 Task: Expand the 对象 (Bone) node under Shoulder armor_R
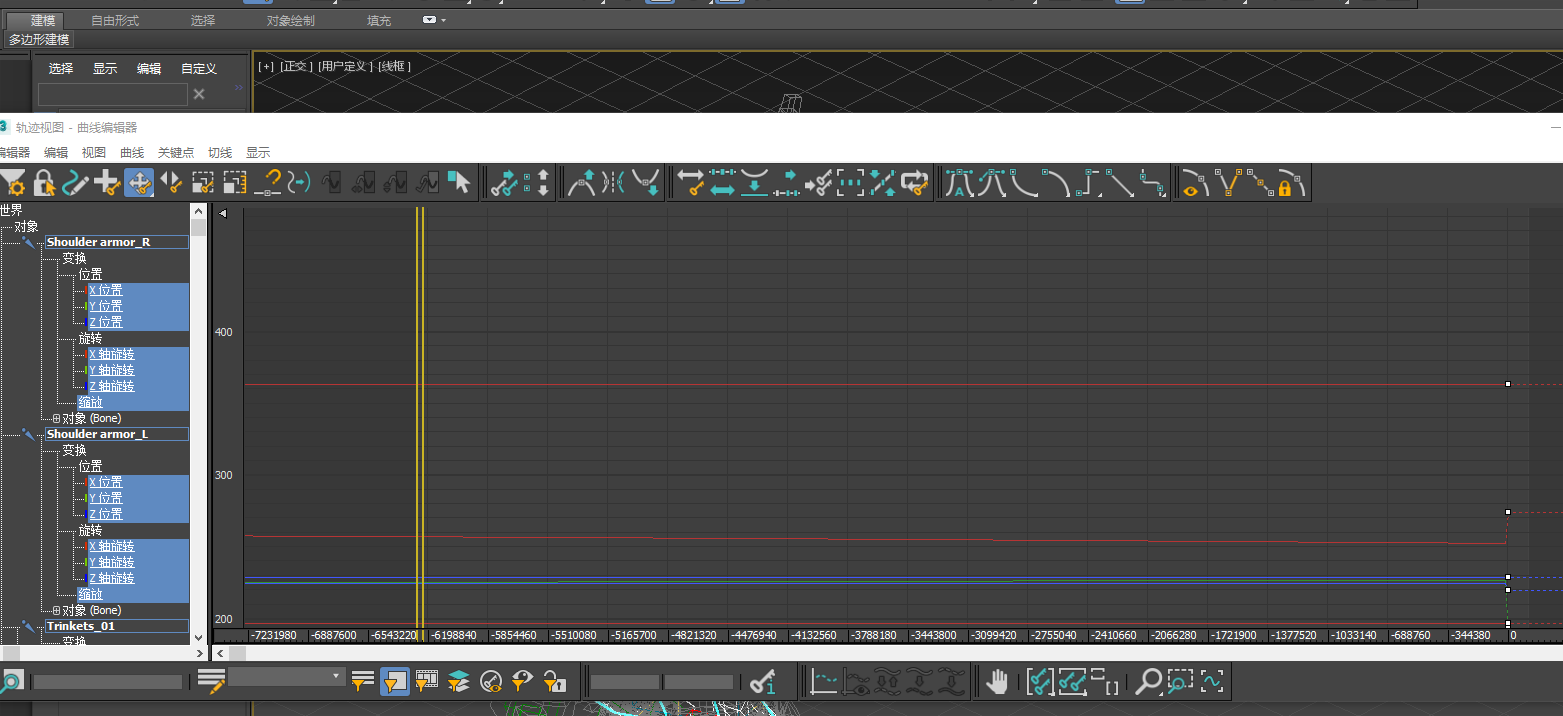pyautogui.click(x=56, y=418)
